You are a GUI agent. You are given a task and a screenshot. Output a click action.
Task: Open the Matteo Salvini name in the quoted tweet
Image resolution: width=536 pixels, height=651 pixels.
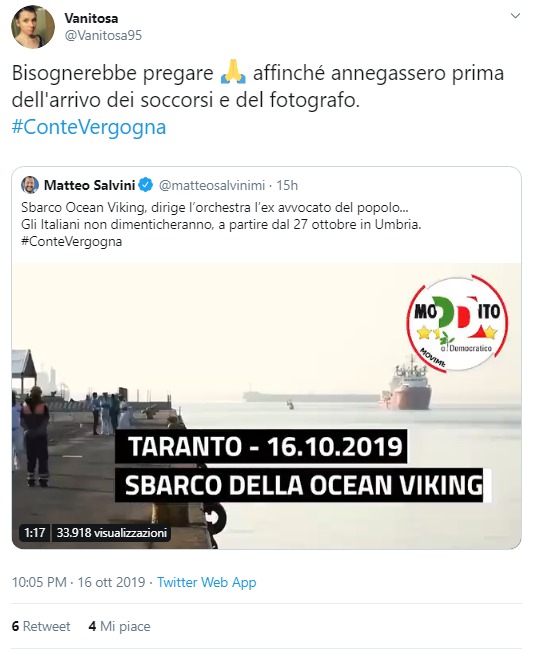[90, 185]
